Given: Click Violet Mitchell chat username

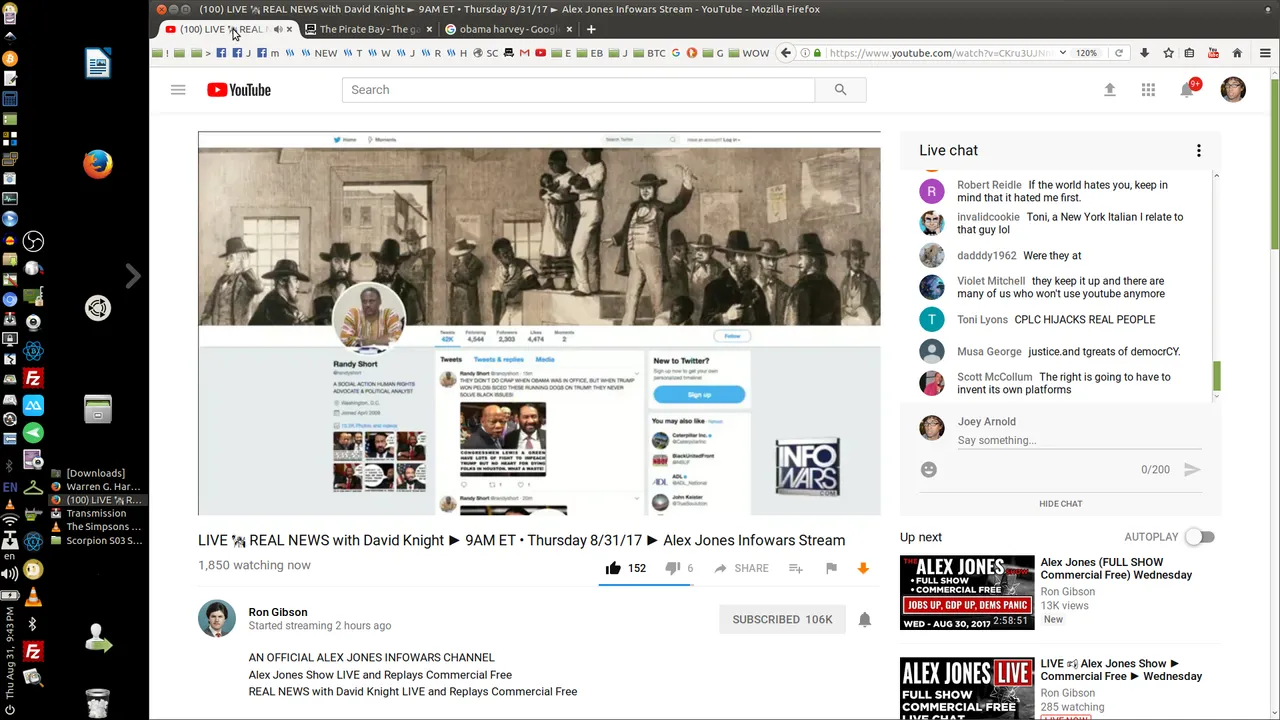Looking at the screenshot, I should pos(991,281).
